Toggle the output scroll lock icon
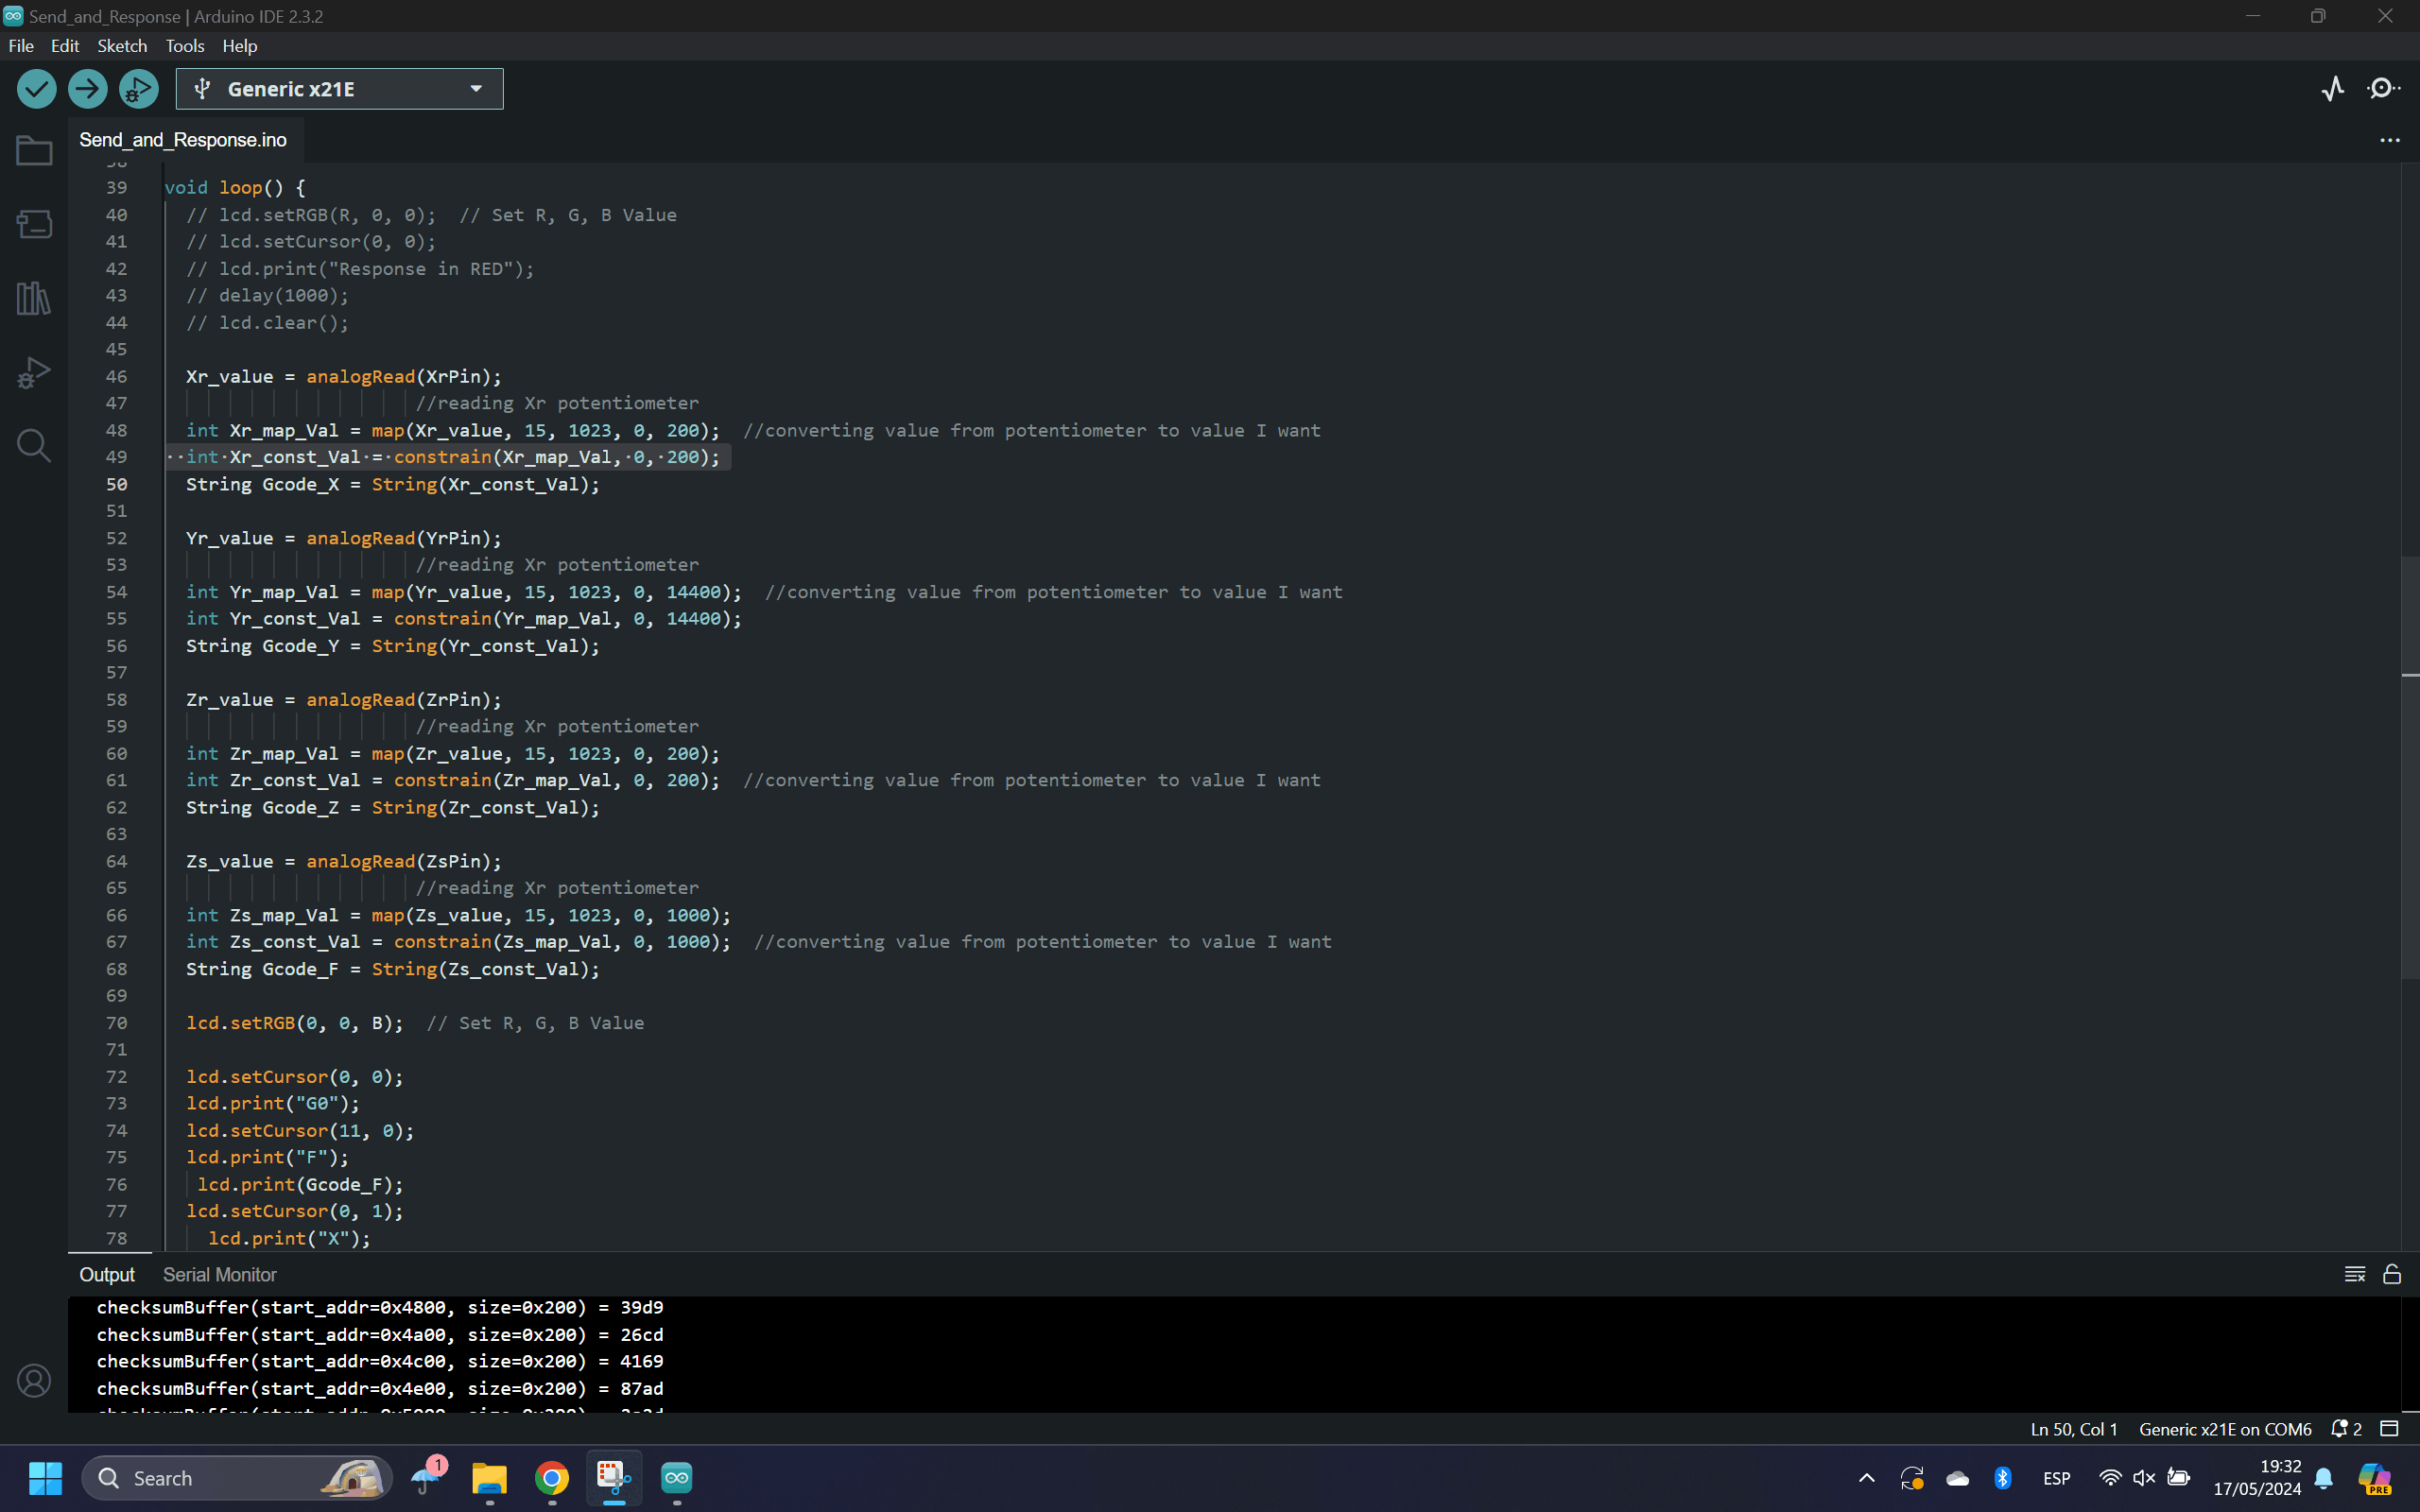The image size is (2420, 1512). [2391, 1274]
